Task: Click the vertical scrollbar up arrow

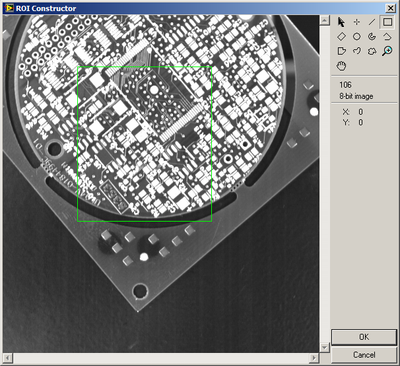Action: click(x=324, y=20)
